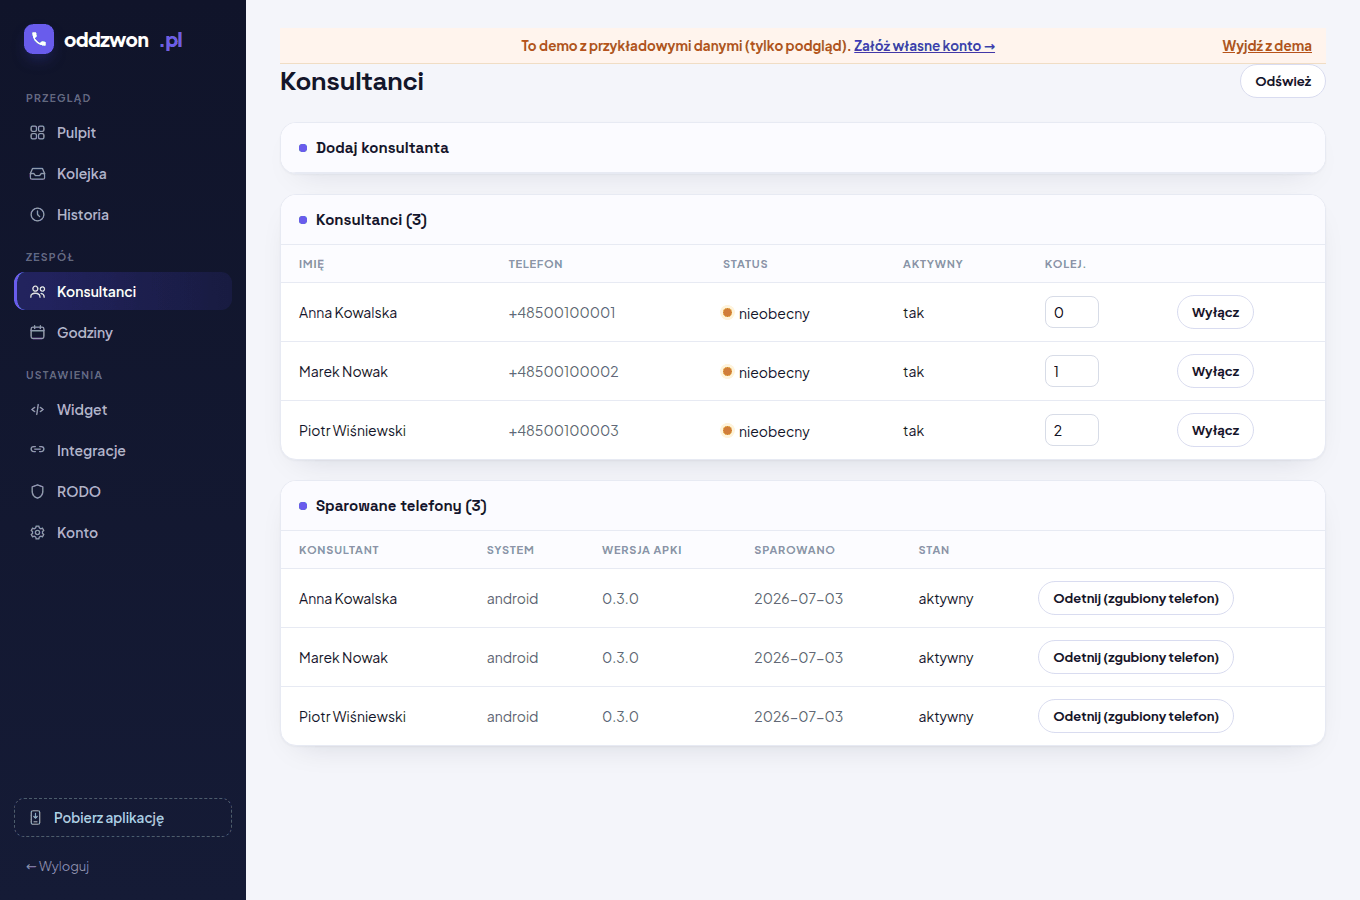Click the phone icon in Pobierz aplikację

pyautogui.click(x=35, y=818)
